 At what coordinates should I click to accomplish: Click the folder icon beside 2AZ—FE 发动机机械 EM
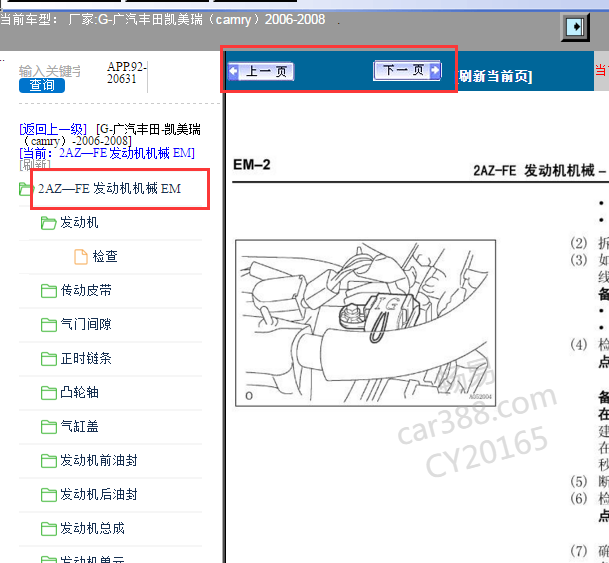click(26, 189)
